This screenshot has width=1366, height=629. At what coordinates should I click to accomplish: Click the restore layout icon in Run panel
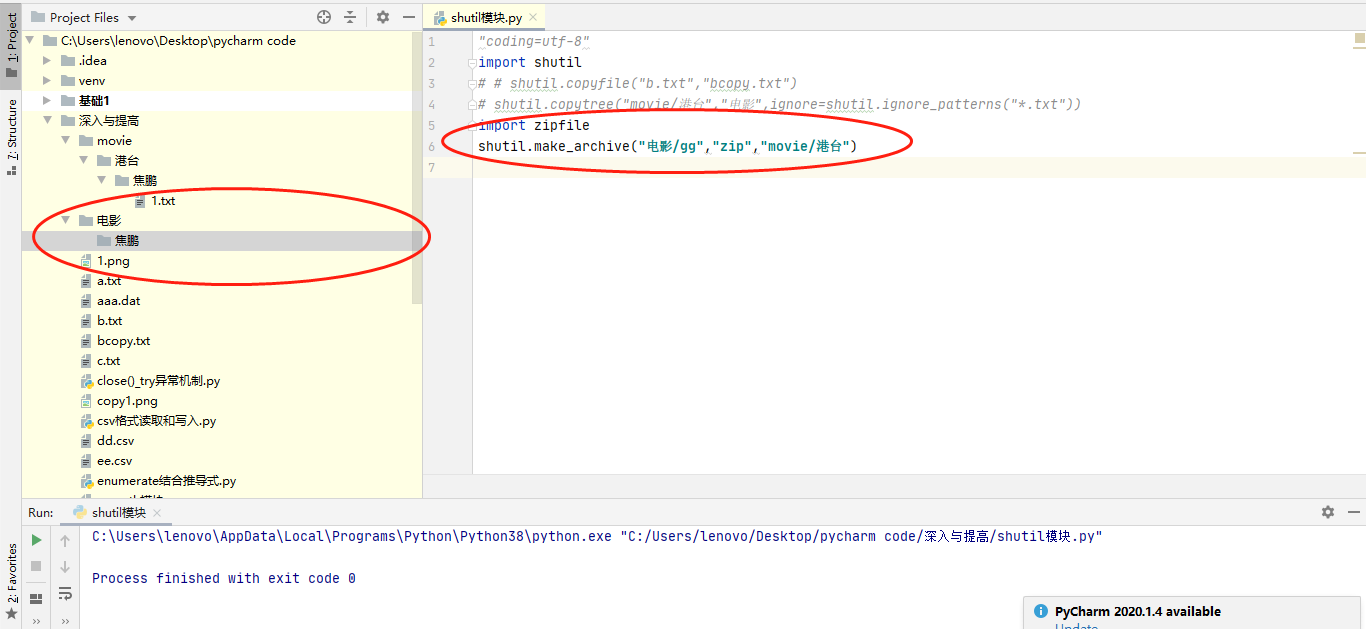(x=36, y=599)
